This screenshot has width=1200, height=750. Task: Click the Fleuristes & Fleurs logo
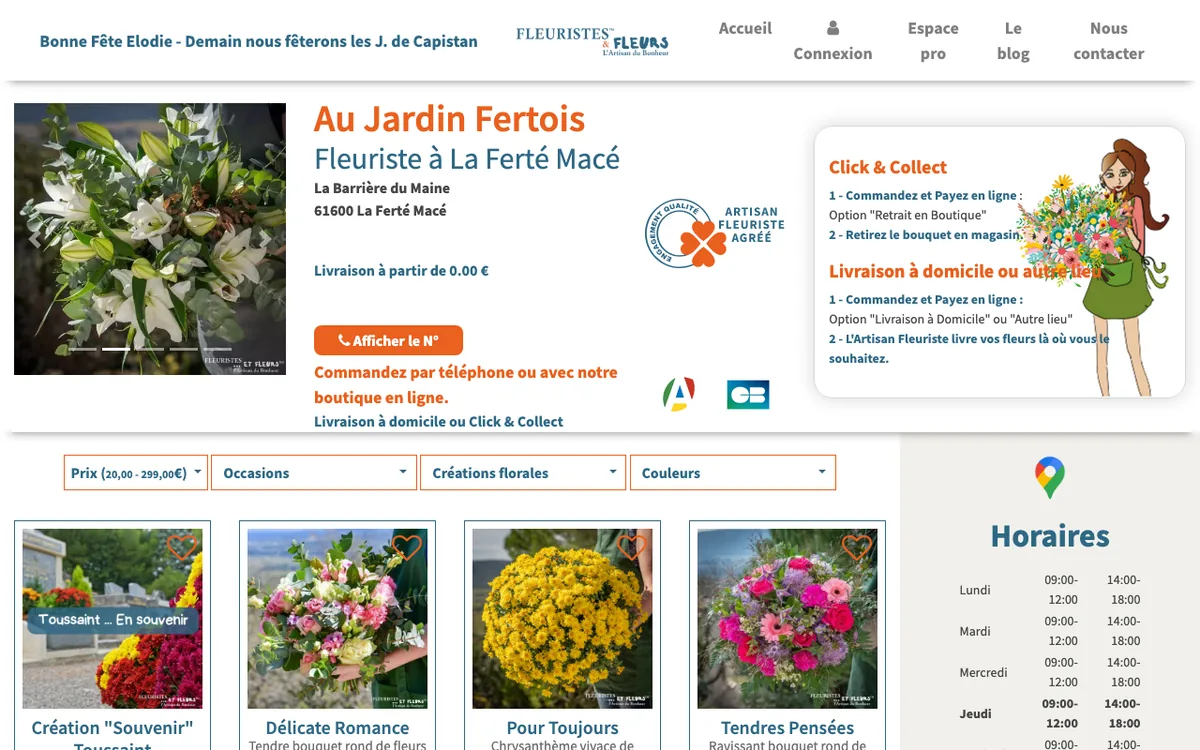(592, 41)
